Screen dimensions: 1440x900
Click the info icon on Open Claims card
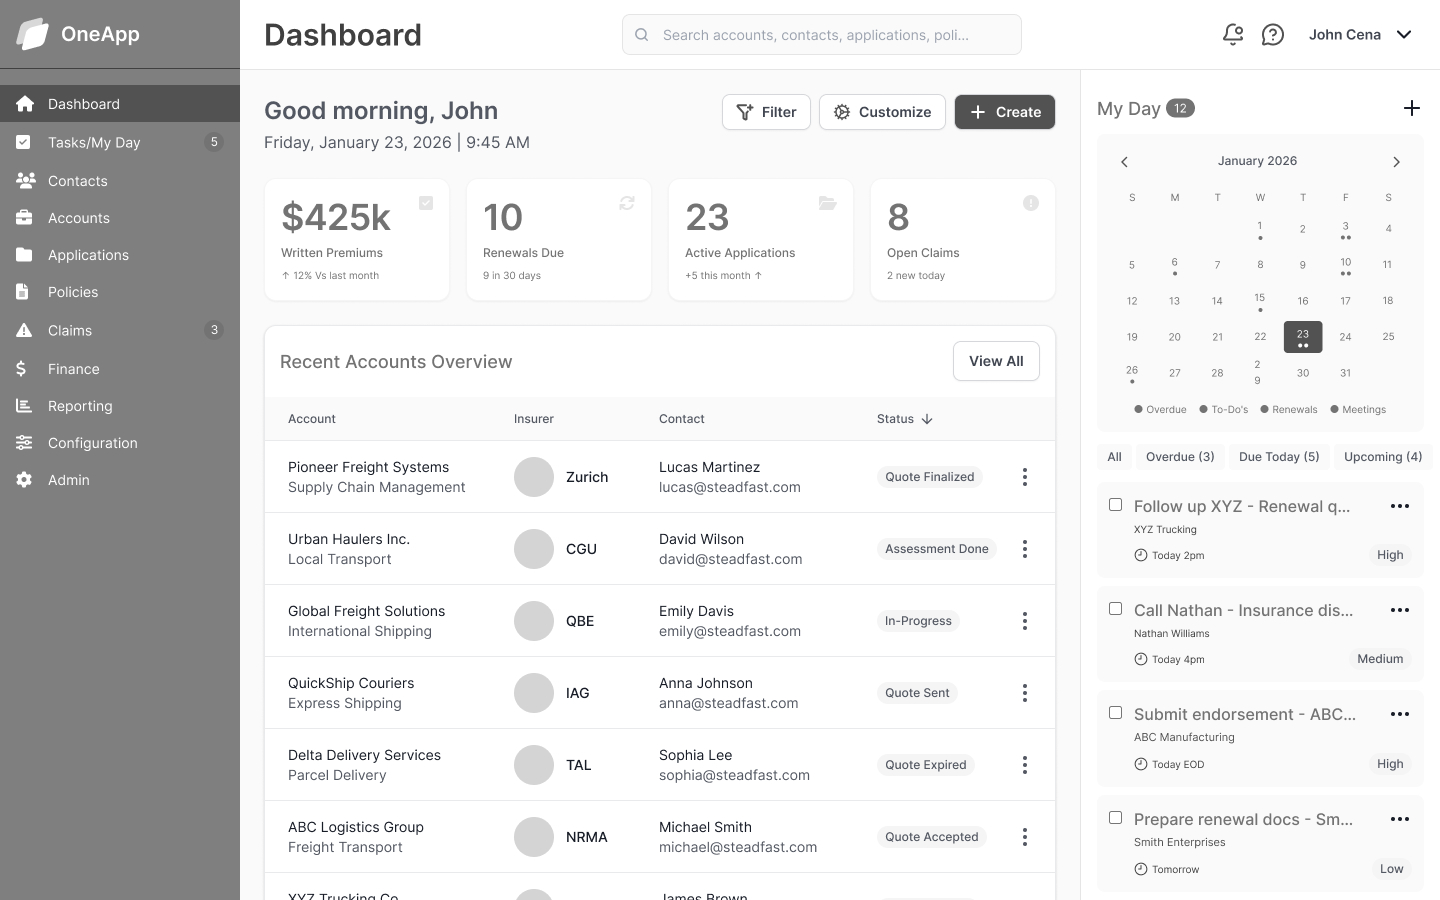(1031, 203)
